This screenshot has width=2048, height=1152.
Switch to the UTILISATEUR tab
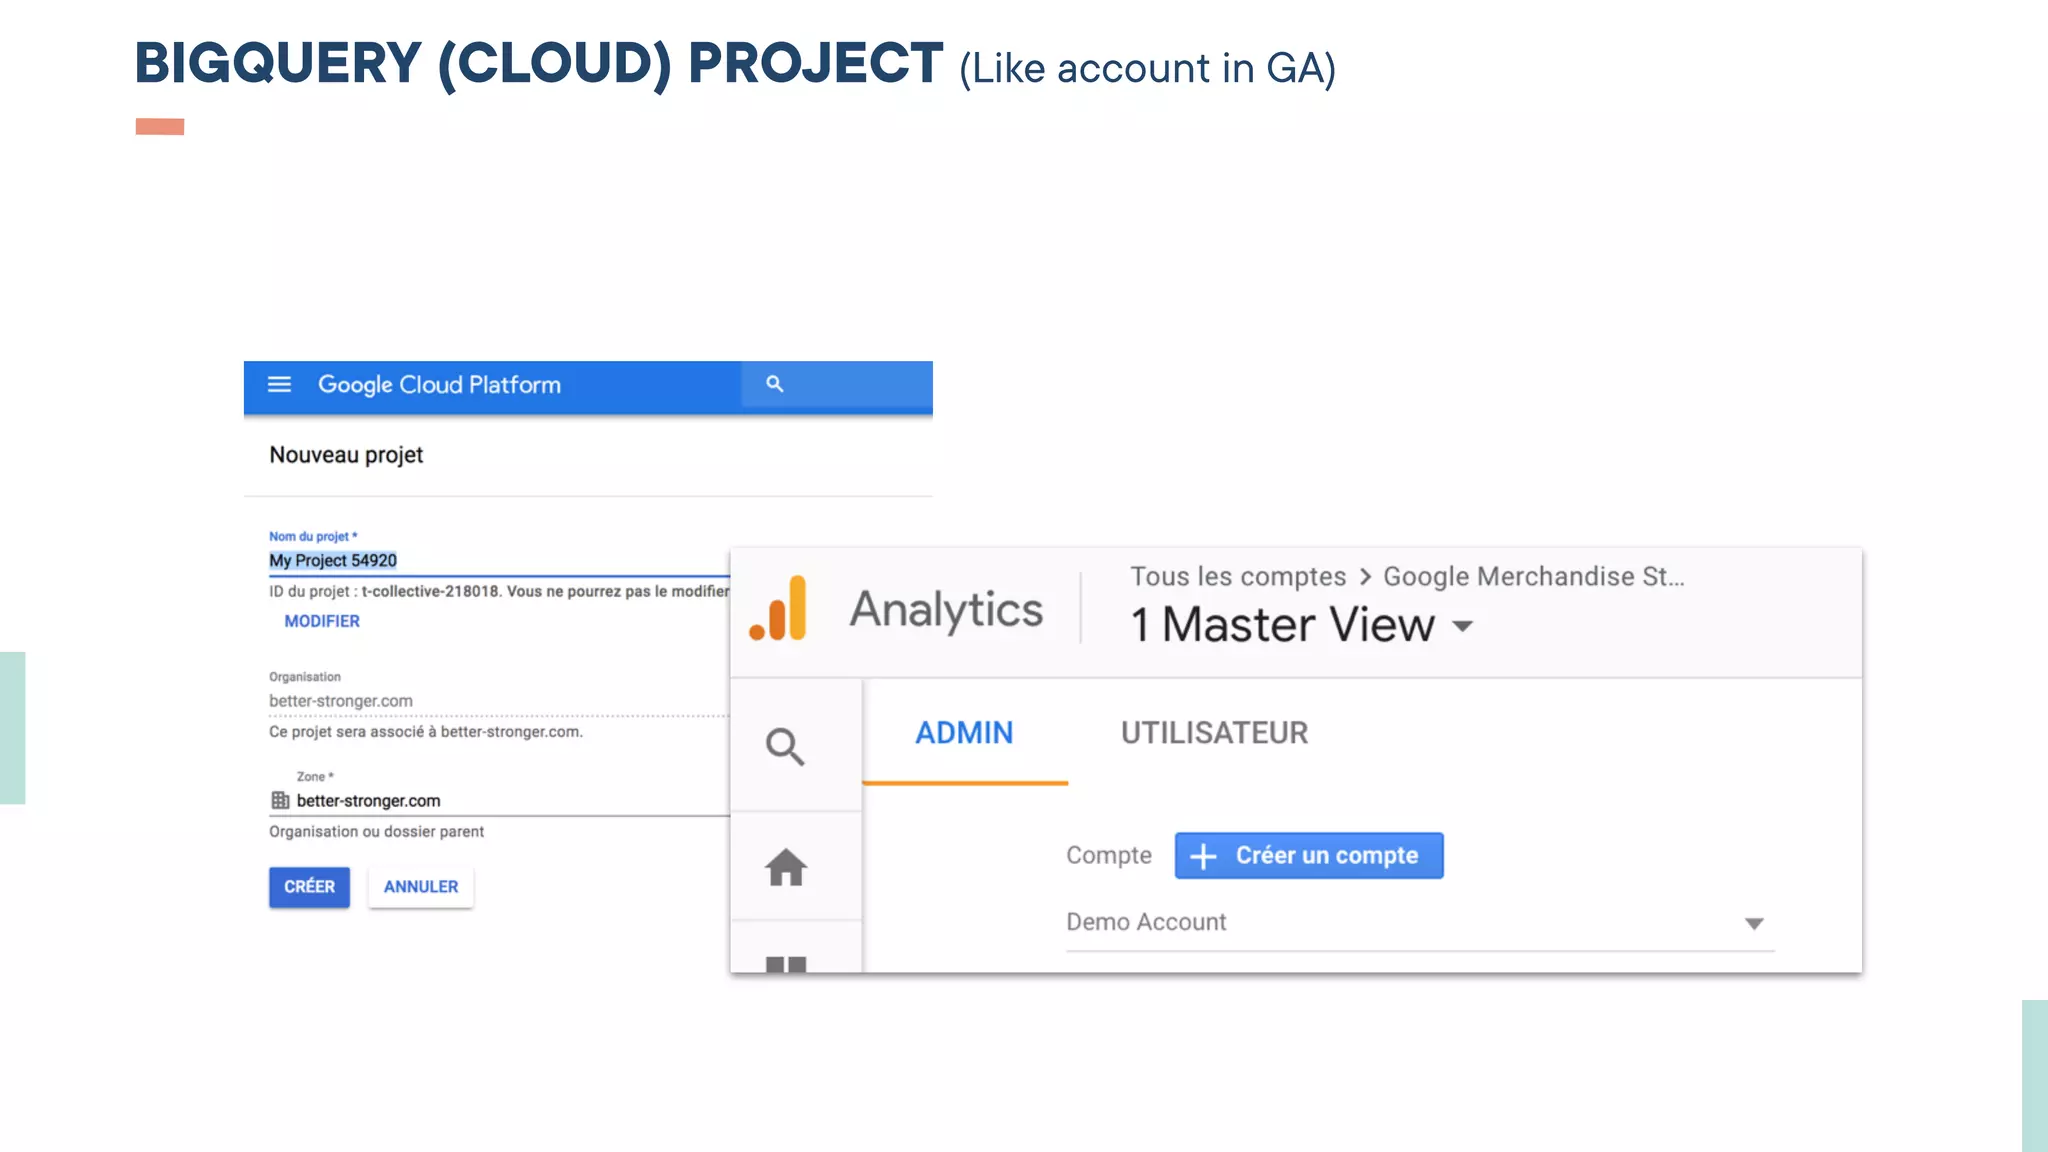[1214, 733]
